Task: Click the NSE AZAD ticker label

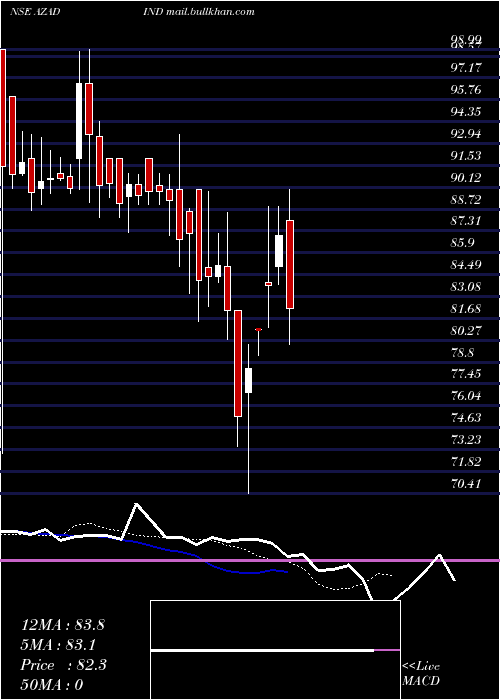Action: click(36, 12)
